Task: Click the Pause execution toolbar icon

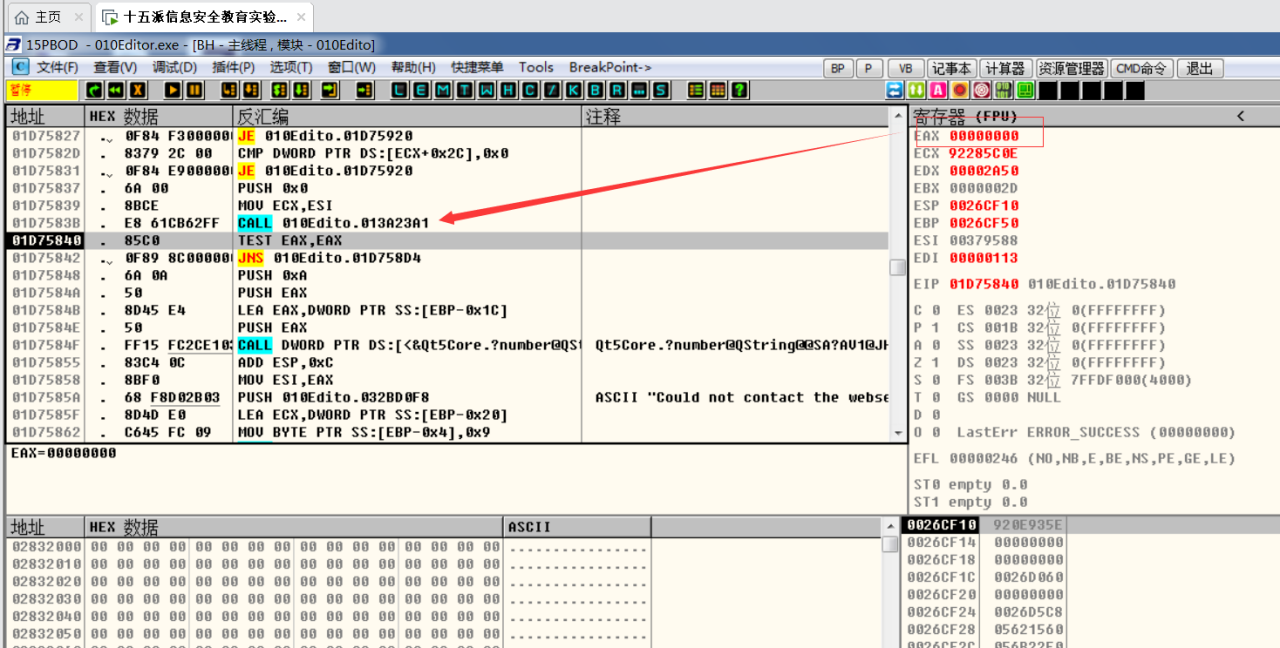Action: tap(195, 90)
